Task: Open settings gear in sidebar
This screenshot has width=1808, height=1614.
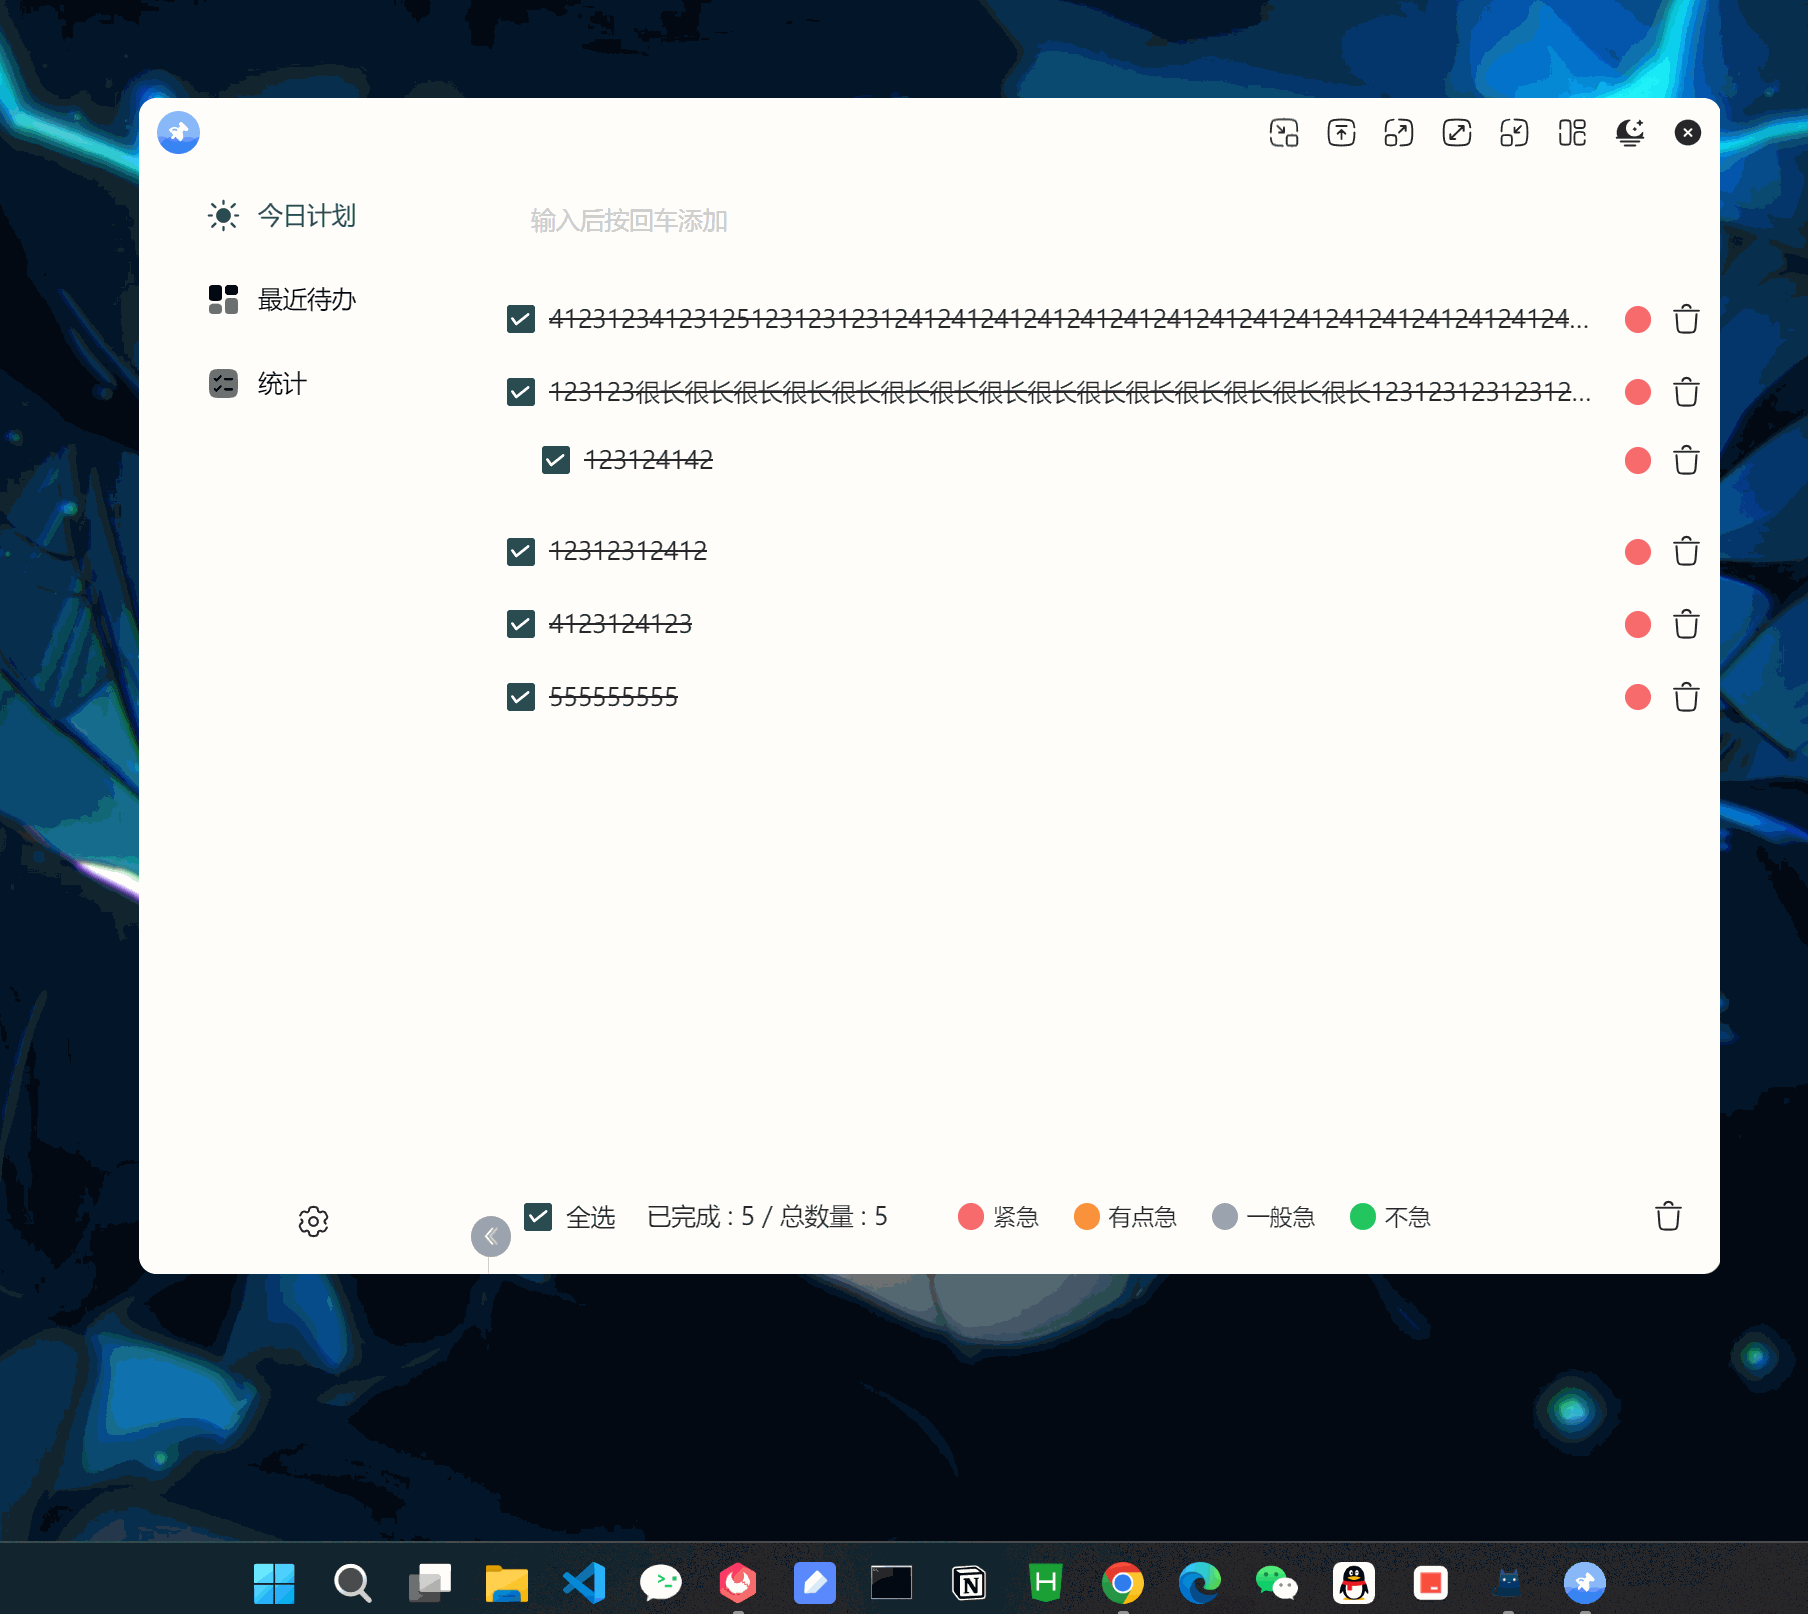Action: pyautogui.click(x=313, y=1221)
